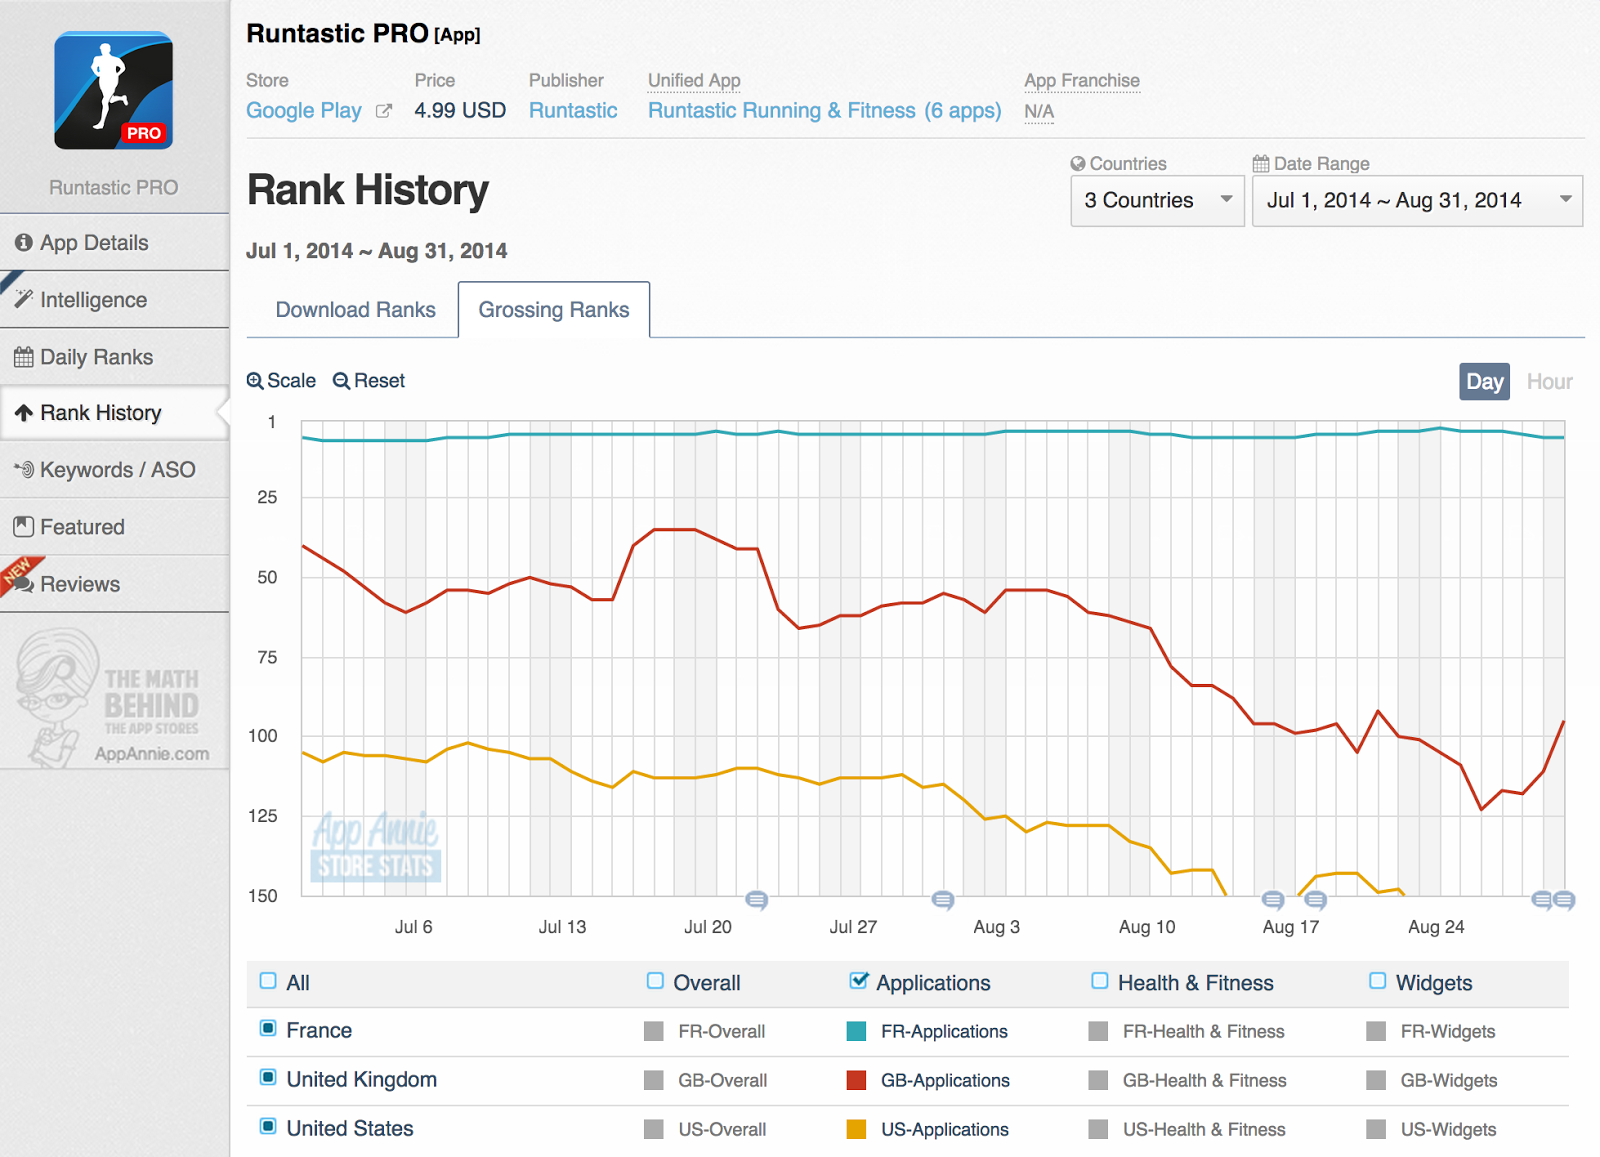
Task: Open the Date Range dropdown
Action: tap(1417, 201)
